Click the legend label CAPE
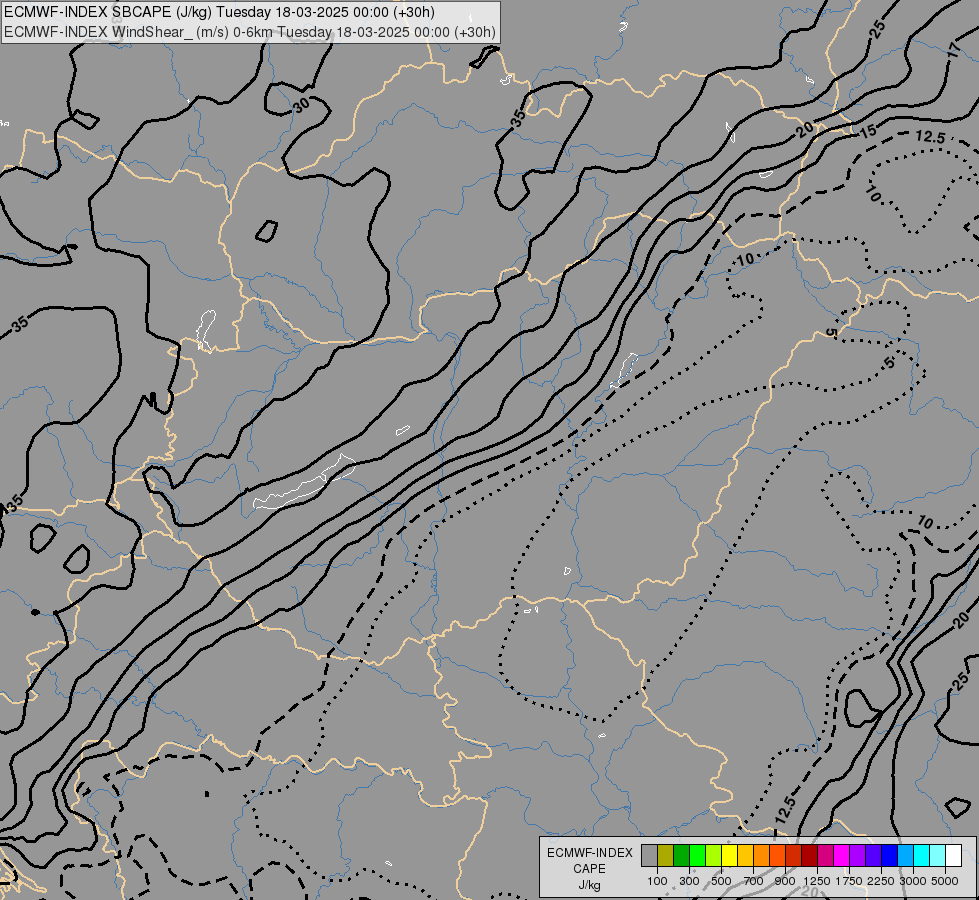The image size is (979, 900). (589, 869)
